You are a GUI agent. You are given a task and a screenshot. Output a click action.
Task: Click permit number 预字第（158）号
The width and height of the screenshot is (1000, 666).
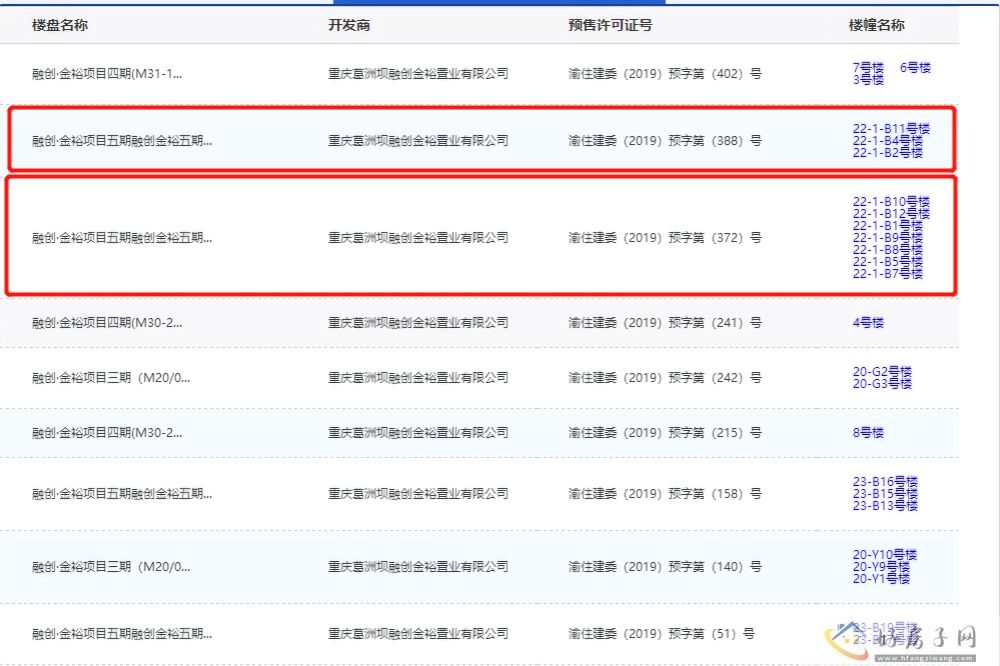[665, 494]
